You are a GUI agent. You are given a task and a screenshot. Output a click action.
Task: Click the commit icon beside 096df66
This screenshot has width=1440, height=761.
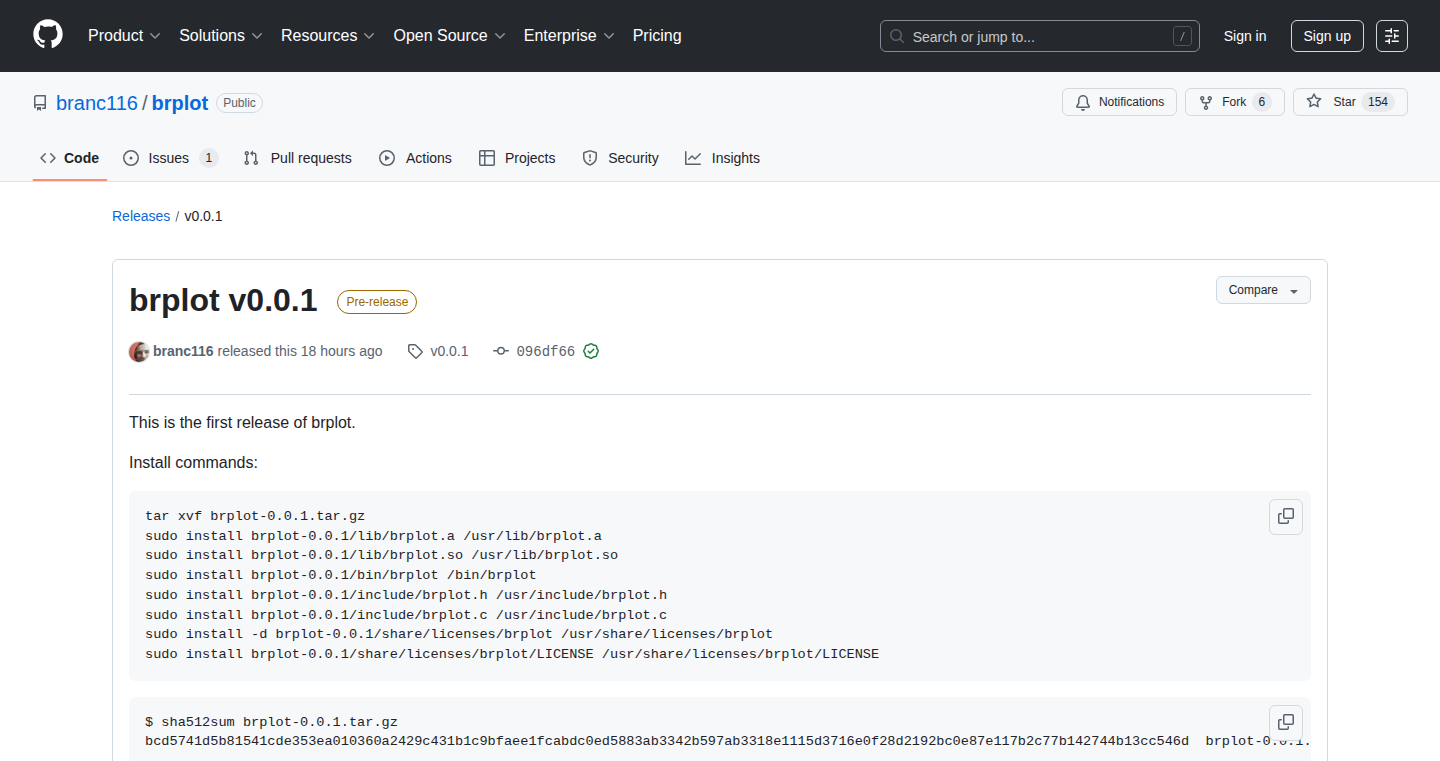click(501, 351)
